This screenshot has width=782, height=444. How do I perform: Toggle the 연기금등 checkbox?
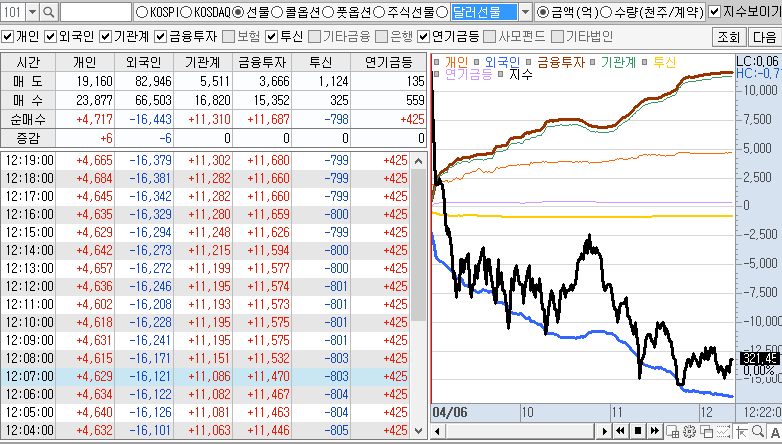(424, 36)
